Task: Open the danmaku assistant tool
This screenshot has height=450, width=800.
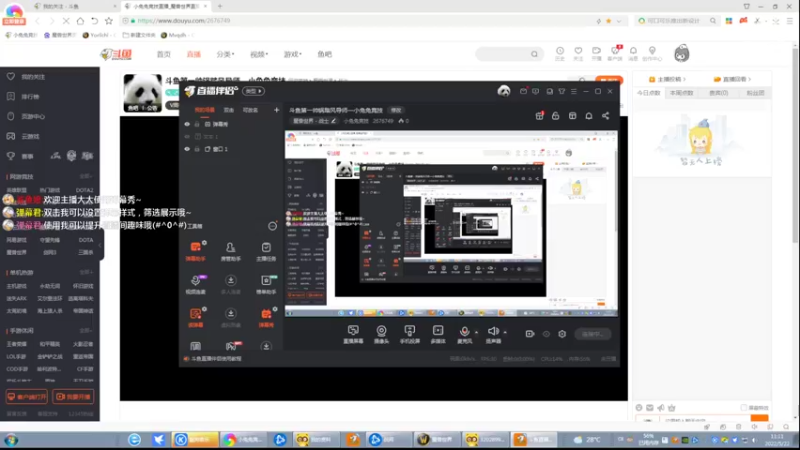Action: (x=196, y=252)
